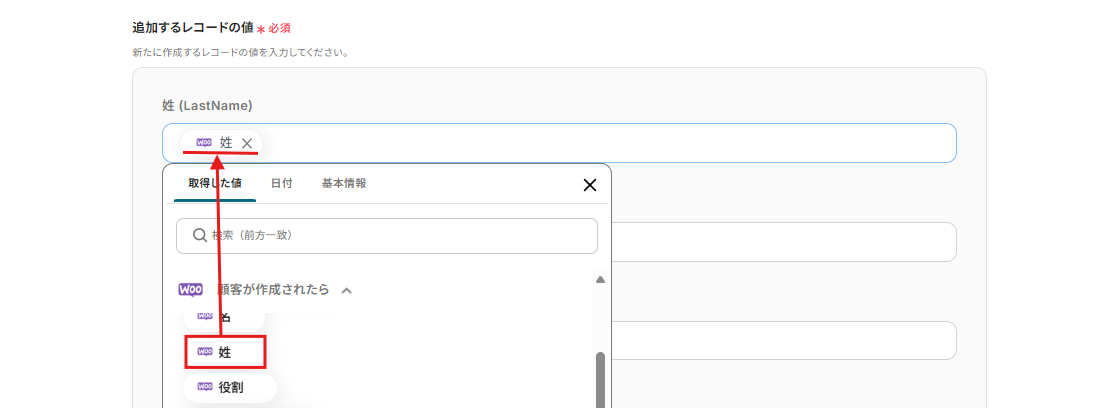This screenshot has height=408, width=1102.
Task: Click inside the 姓 (LastName) input field
Action: click(x=600, y=143)
